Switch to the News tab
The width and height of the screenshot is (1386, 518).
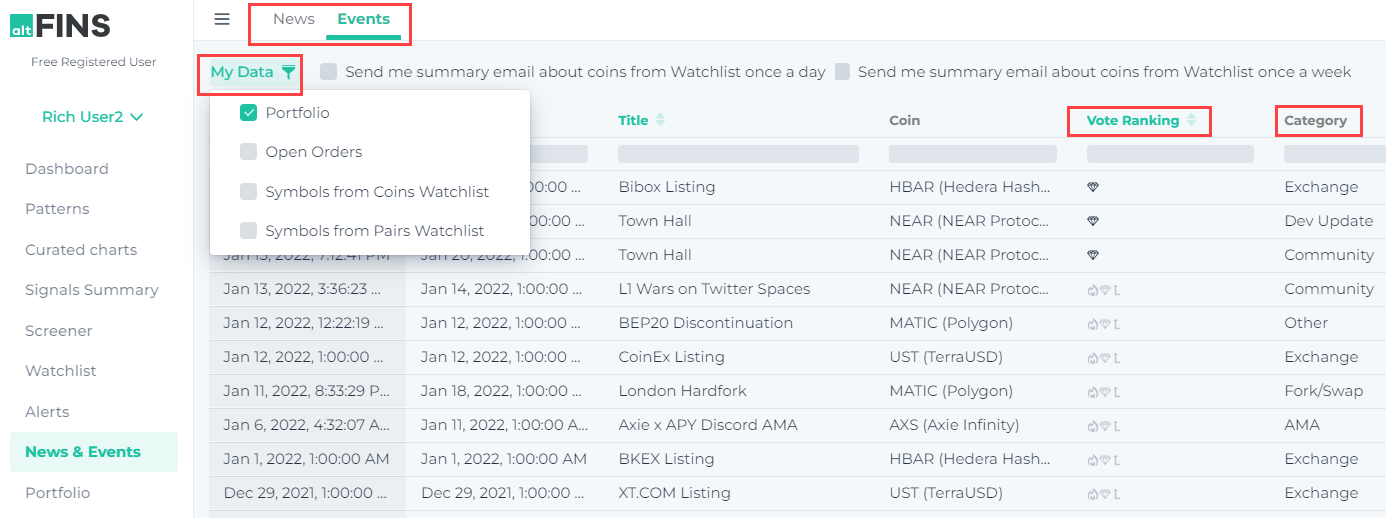294,19
